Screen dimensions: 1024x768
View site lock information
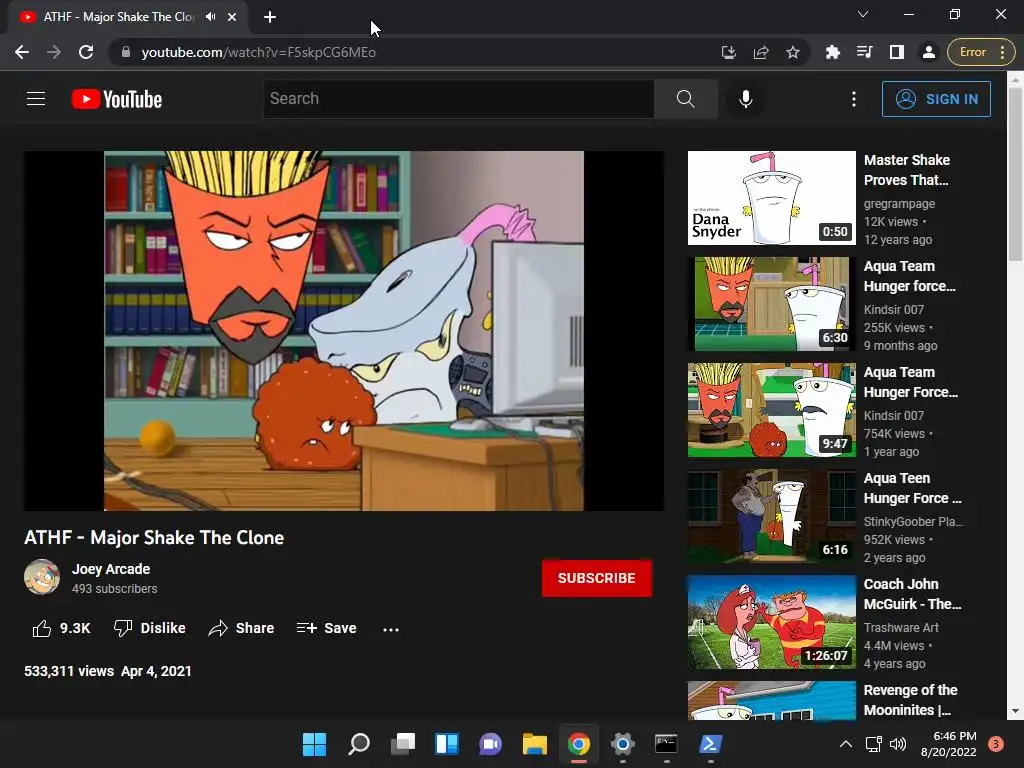click(x=126, y=52)
